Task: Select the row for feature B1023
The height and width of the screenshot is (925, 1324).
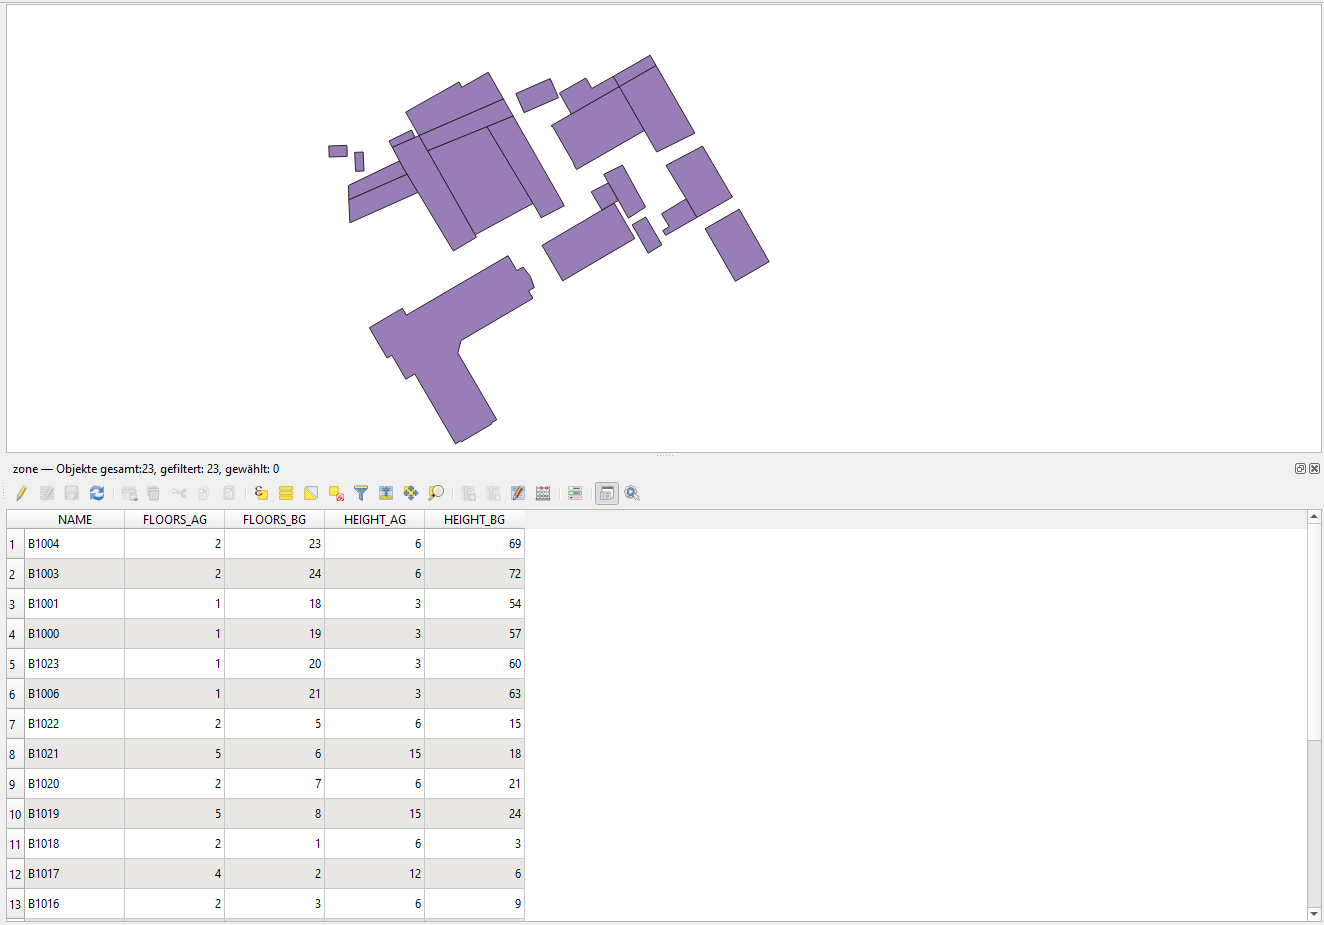Action: [13, 663]
